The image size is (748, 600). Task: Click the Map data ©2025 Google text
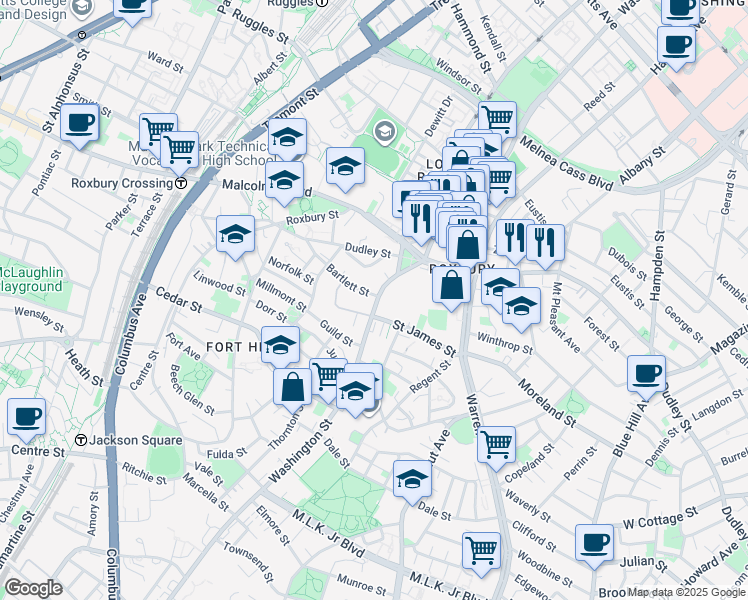(685, 592)
